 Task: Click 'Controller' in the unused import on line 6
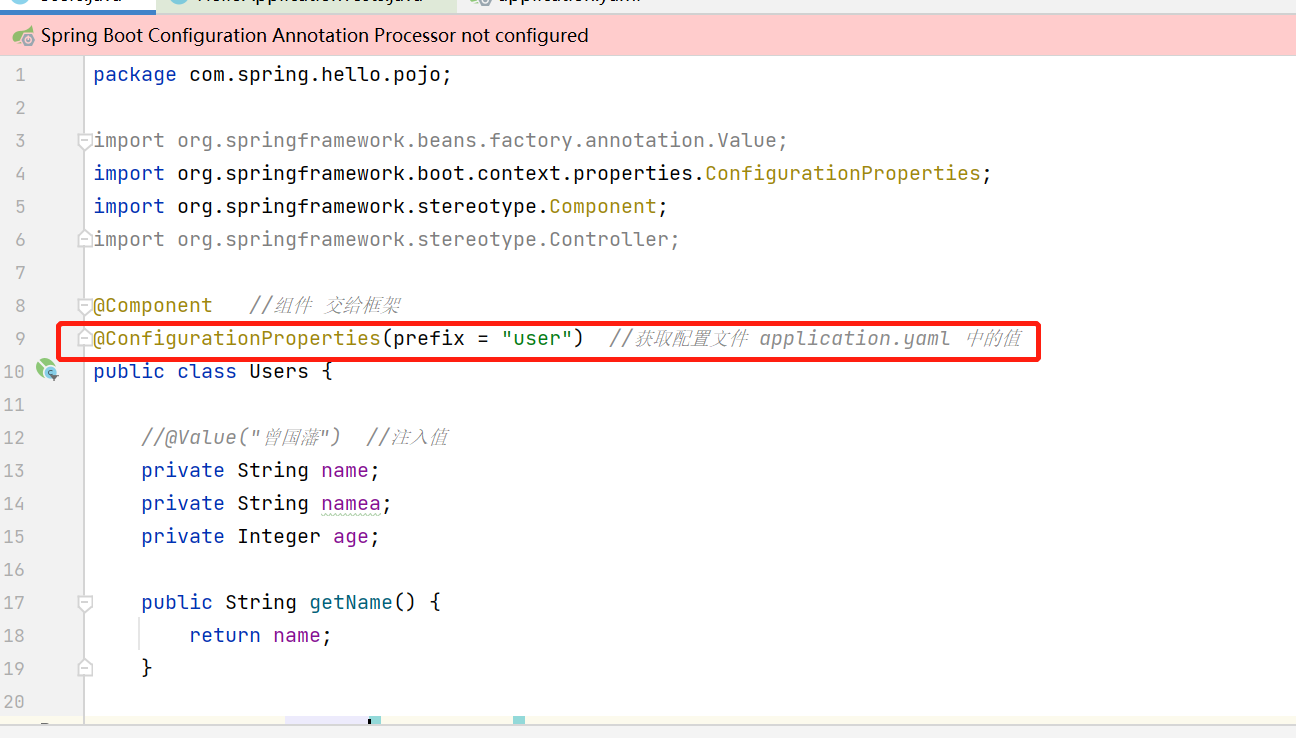pyautogui.click(x=609, y=239)
